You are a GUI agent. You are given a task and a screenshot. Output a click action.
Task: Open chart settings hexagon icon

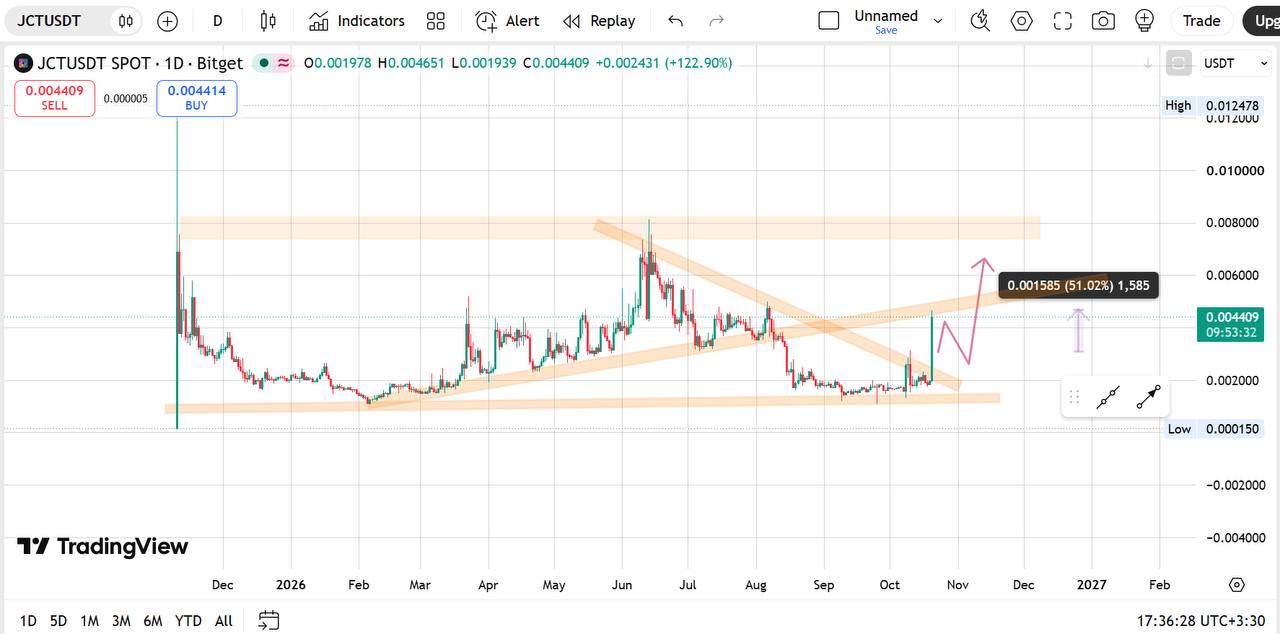pyautogui.click(x=1021, y=20)
